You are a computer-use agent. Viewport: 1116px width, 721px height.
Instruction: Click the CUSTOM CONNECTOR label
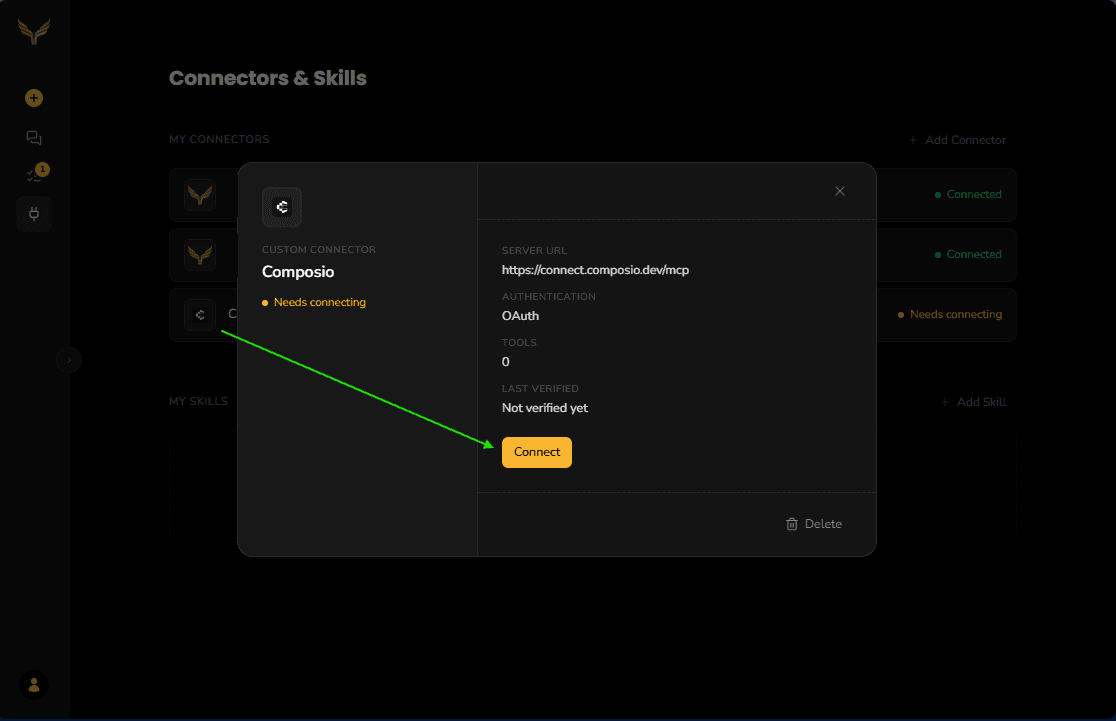[x=319, y=250]
